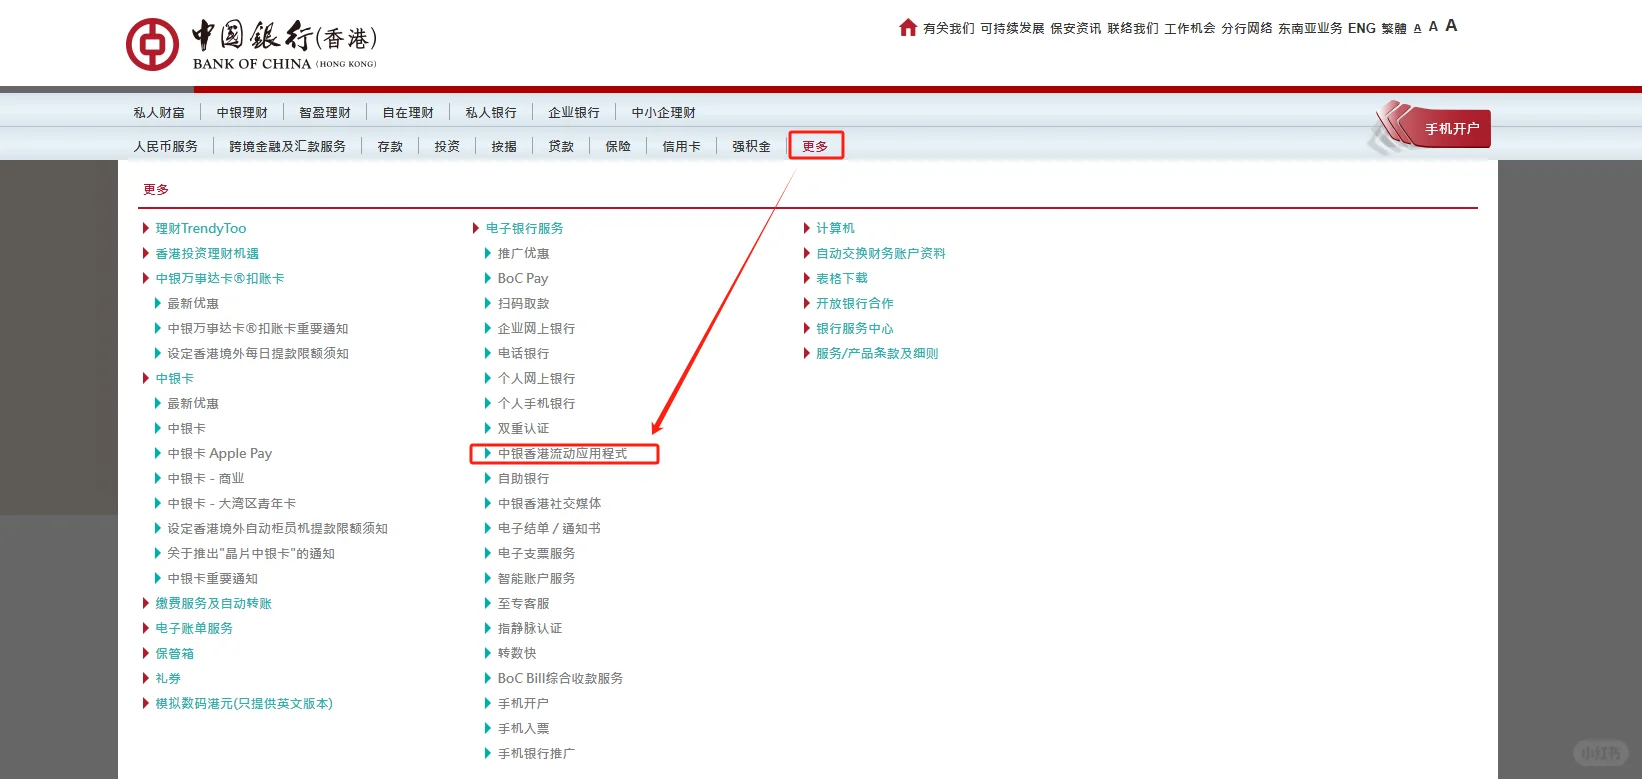This screenshot has width=1642, height=779.
Task: Click the Bank of China Hong Kong logo
Action: click(251, 45)
